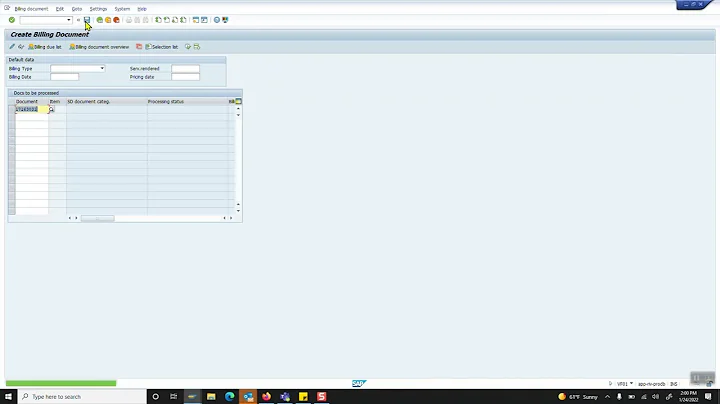Click the volume icon in the system tray
The image size is (720, 404).
[x=655, y=397]
